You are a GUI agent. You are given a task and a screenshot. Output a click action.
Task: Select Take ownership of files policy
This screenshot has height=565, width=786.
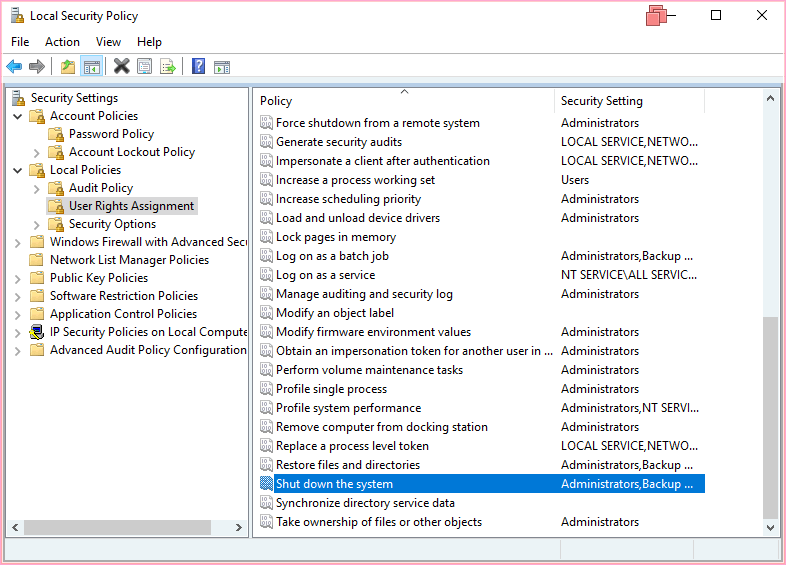pos(378,522)
